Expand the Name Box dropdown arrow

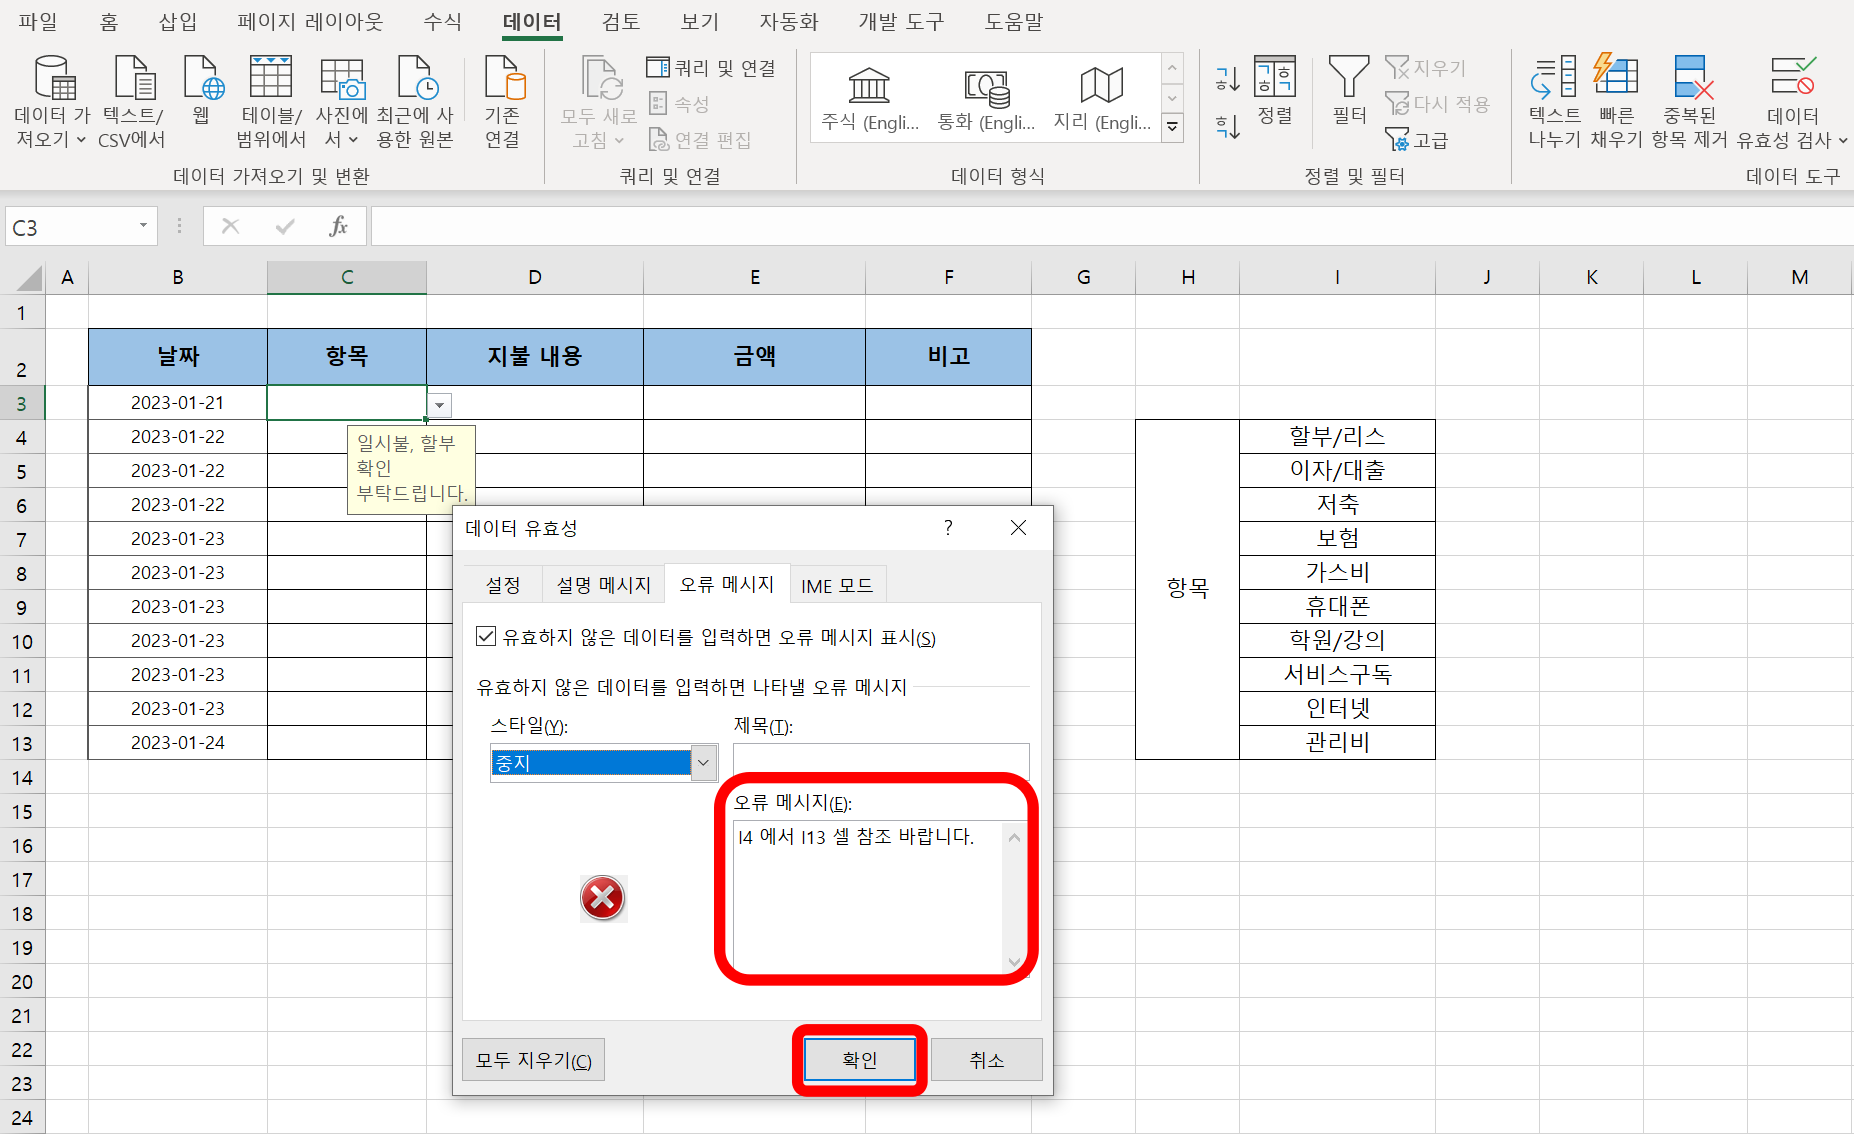[x=143, y=226]
